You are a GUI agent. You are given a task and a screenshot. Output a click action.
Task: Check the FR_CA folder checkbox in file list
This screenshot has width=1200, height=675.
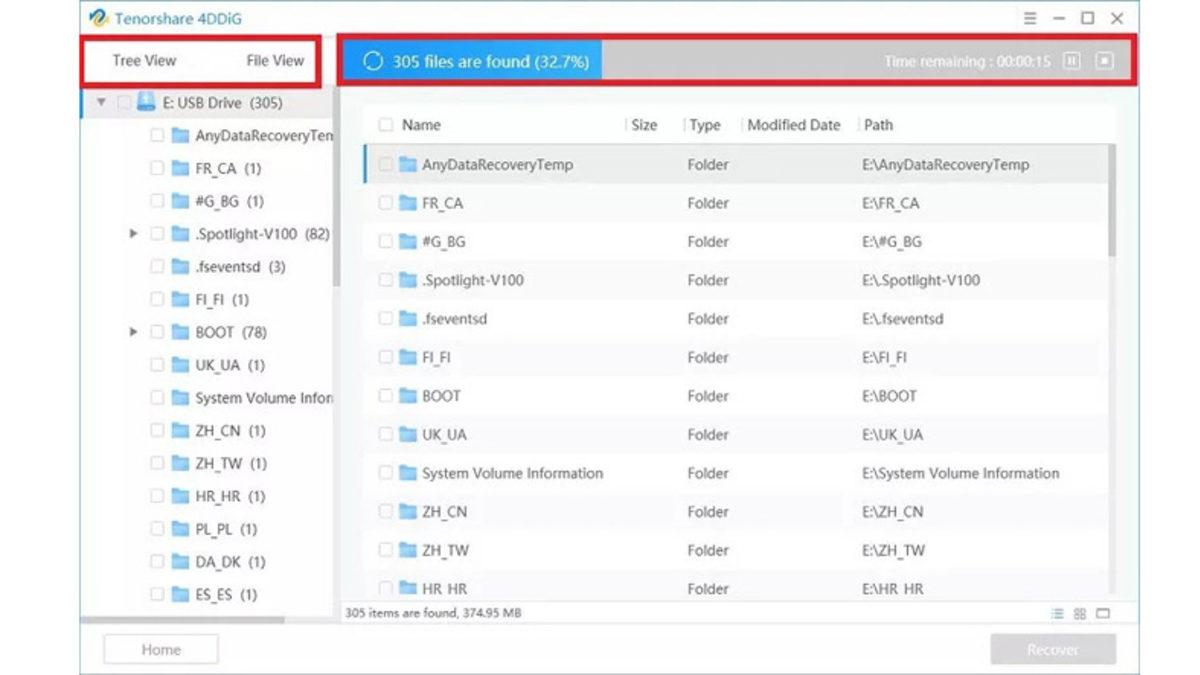pos(385,203)
